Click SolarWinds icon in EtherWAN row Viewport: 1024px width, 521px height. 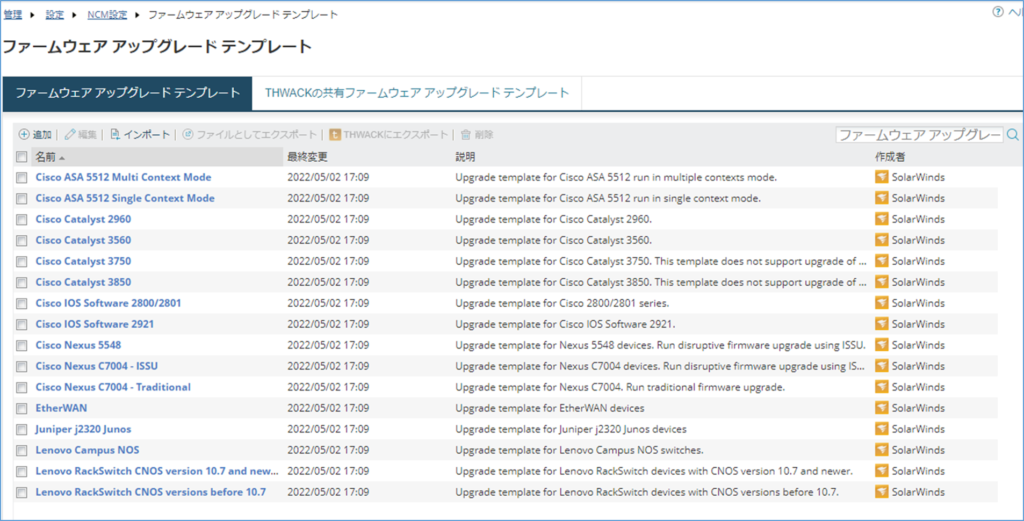click(x=882, y=408)
